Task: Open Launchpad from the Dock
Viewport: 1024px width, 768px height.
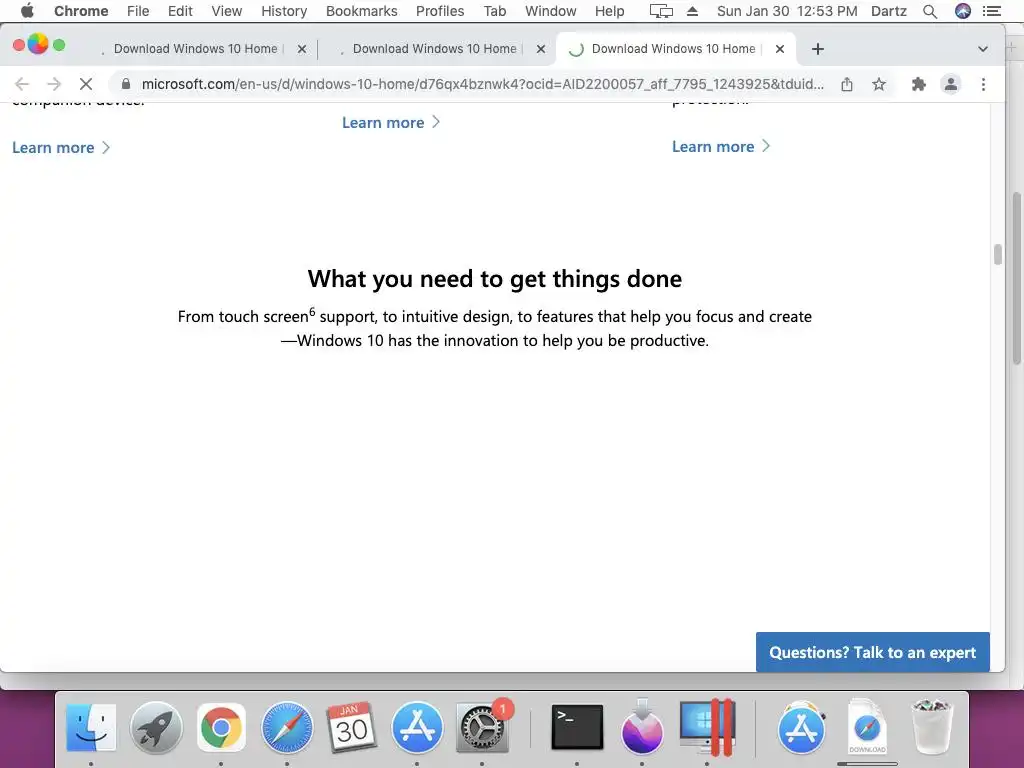Action: click(156, 727)
